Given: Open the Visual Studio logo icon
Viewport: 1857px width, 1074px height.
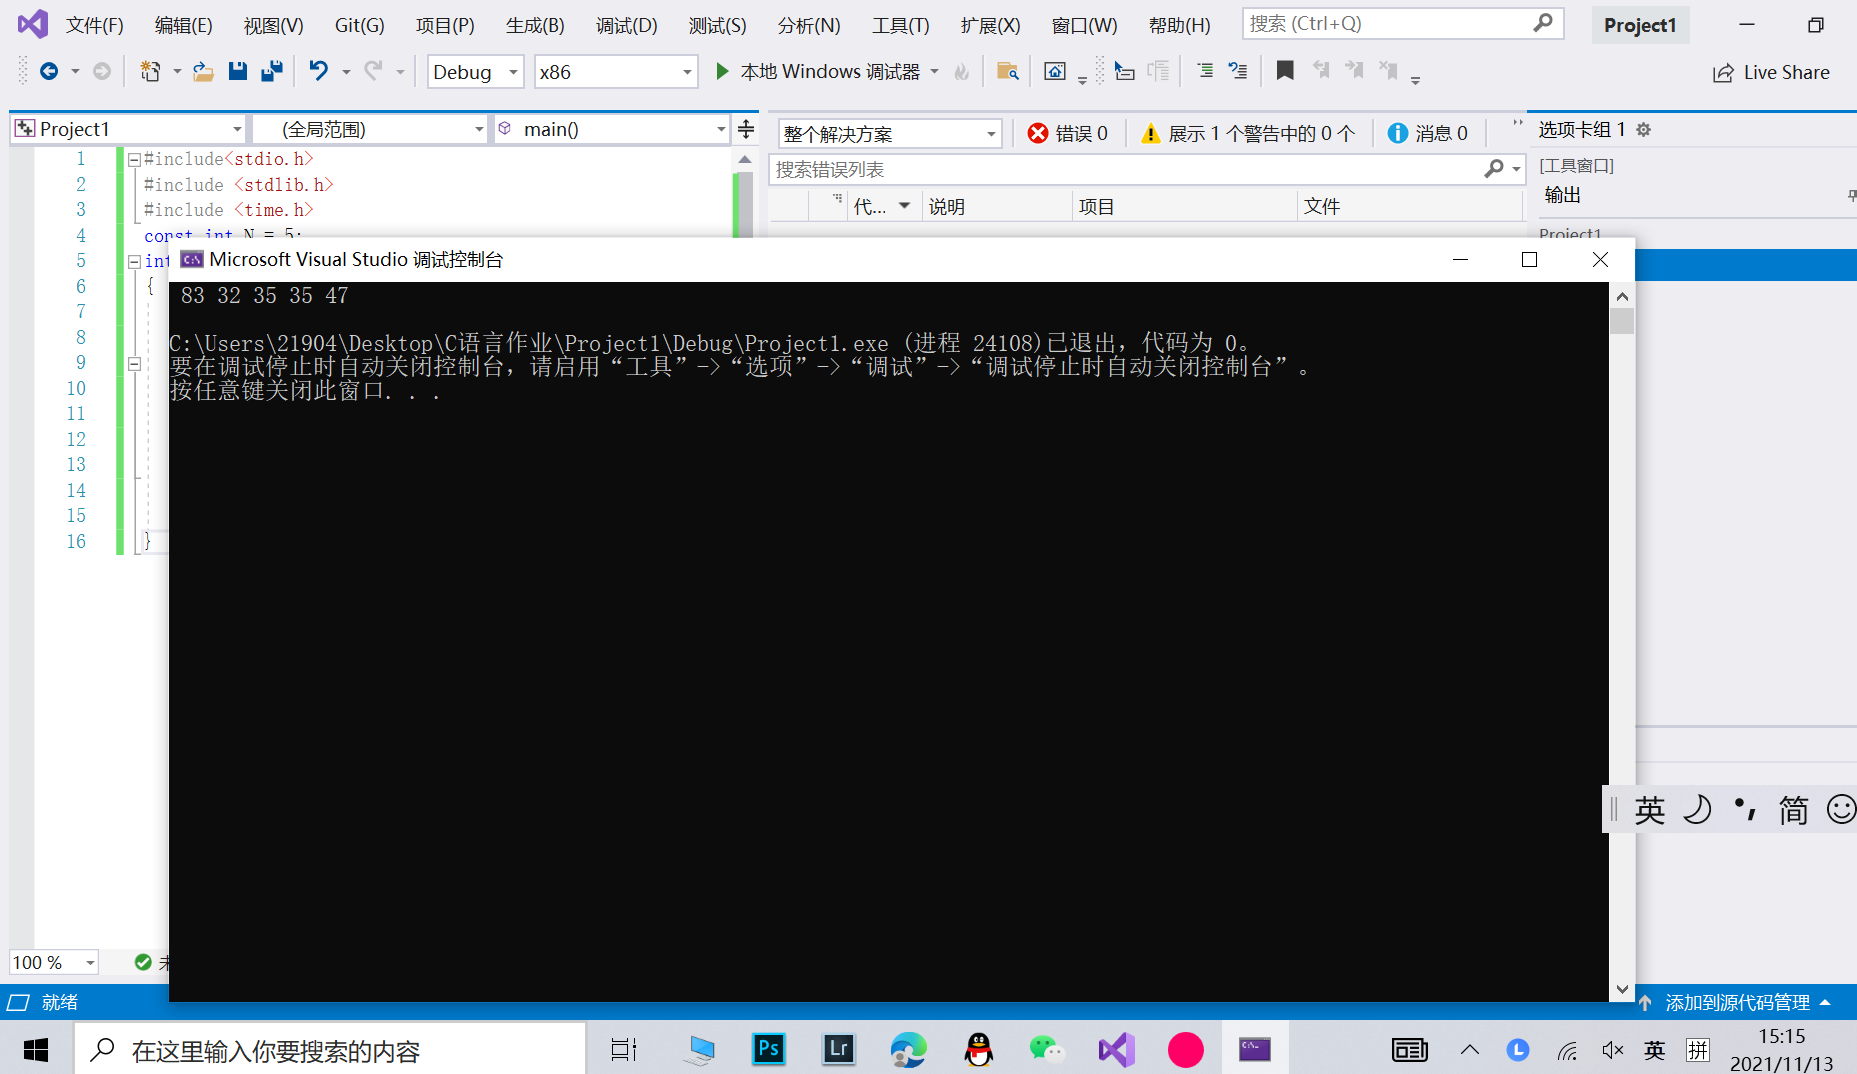Looking at the screenshot, I should click(32, 24).
